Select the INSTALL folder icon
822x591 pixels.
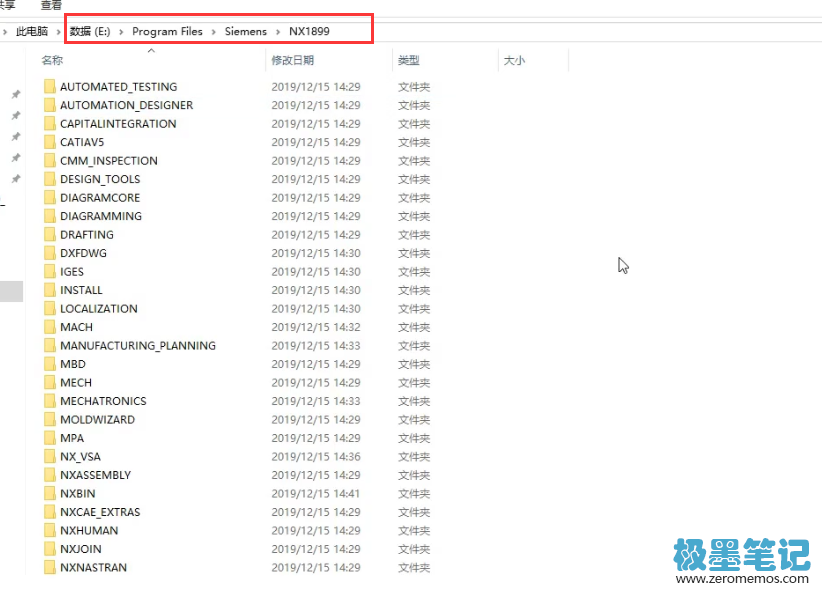click(x=50, y=290)
